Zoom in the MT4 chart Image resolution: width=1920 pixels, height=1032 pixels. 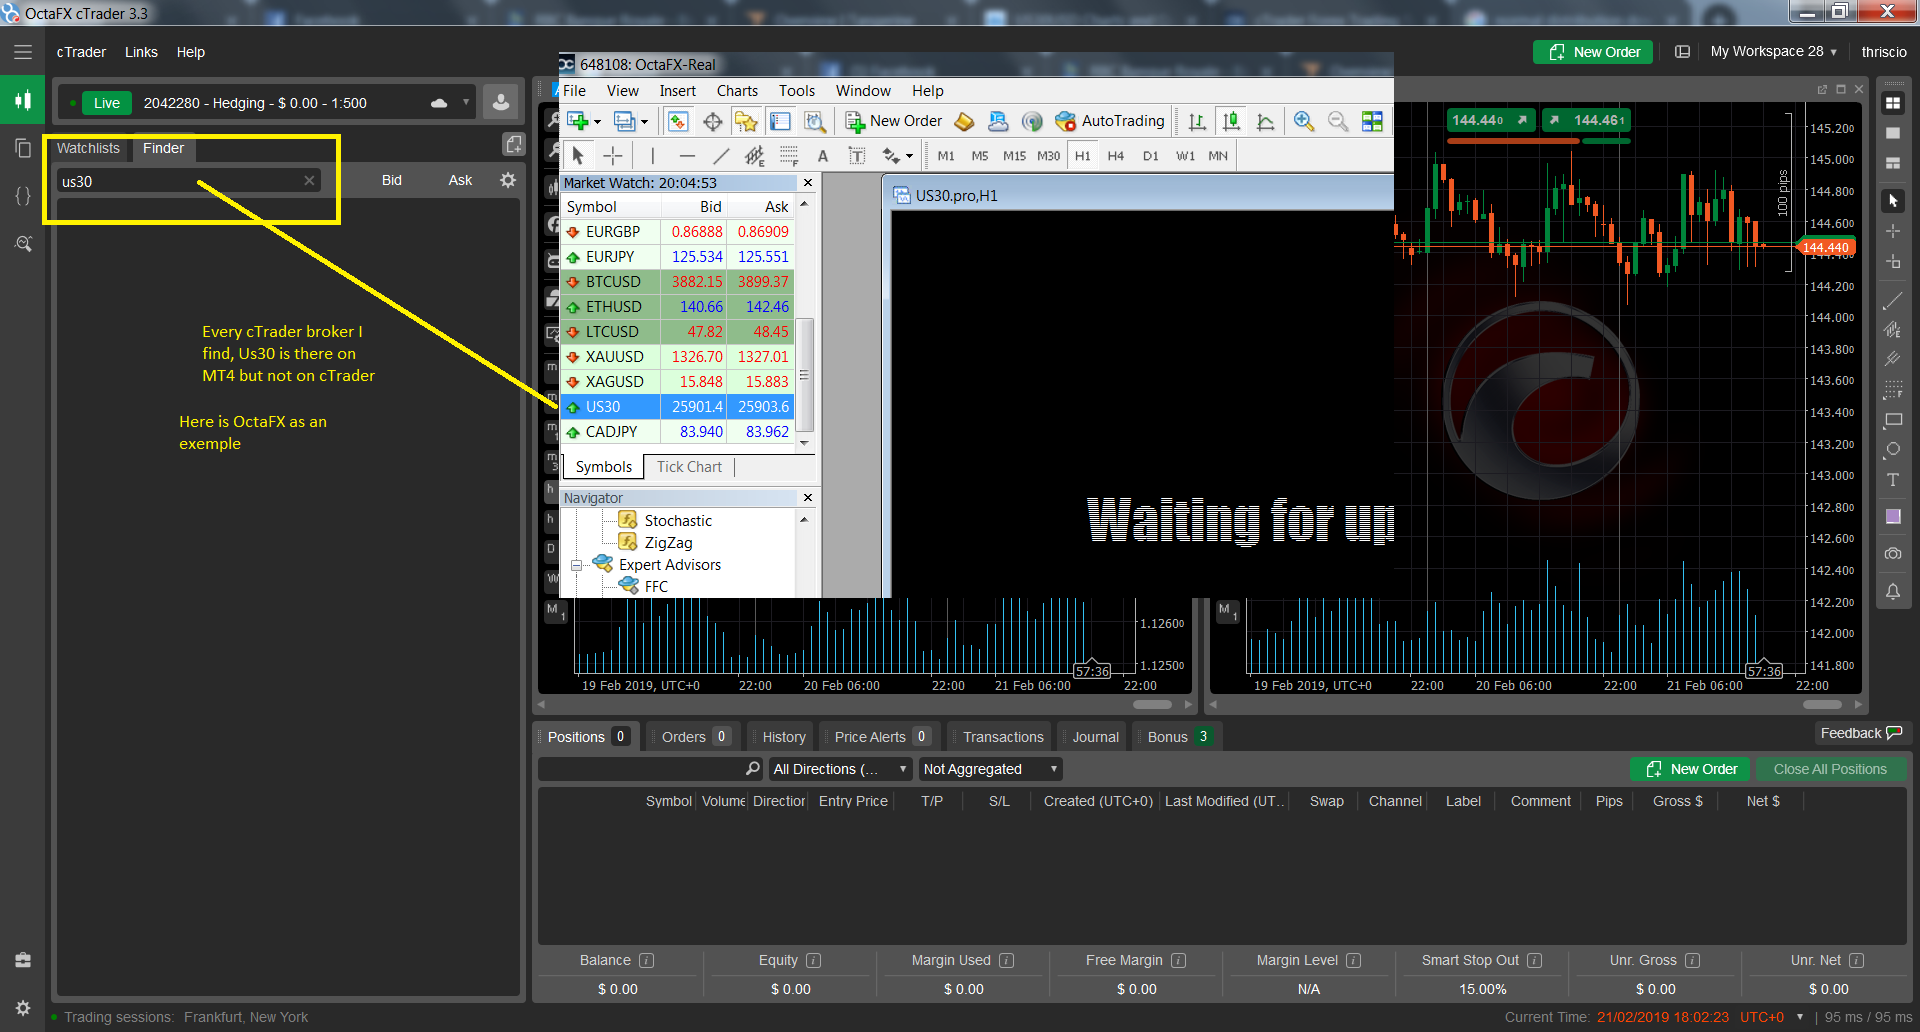pyautogui.click(x=1303, y=121)
